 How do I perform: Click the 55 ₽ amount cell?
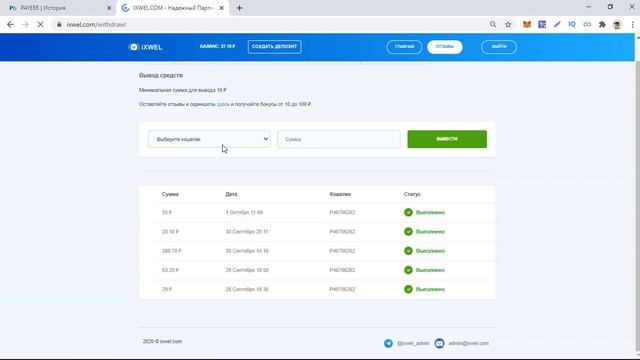click(167, 213)
